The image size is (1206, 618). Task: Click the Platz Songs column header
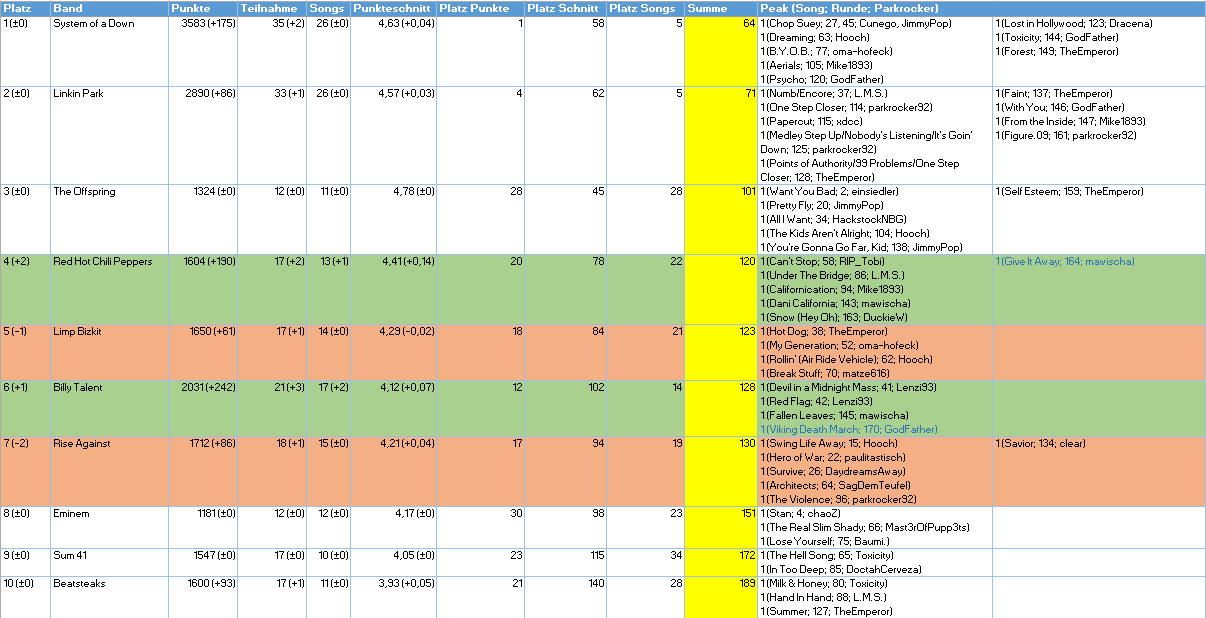pyautogui.click(x=646, y=8)
